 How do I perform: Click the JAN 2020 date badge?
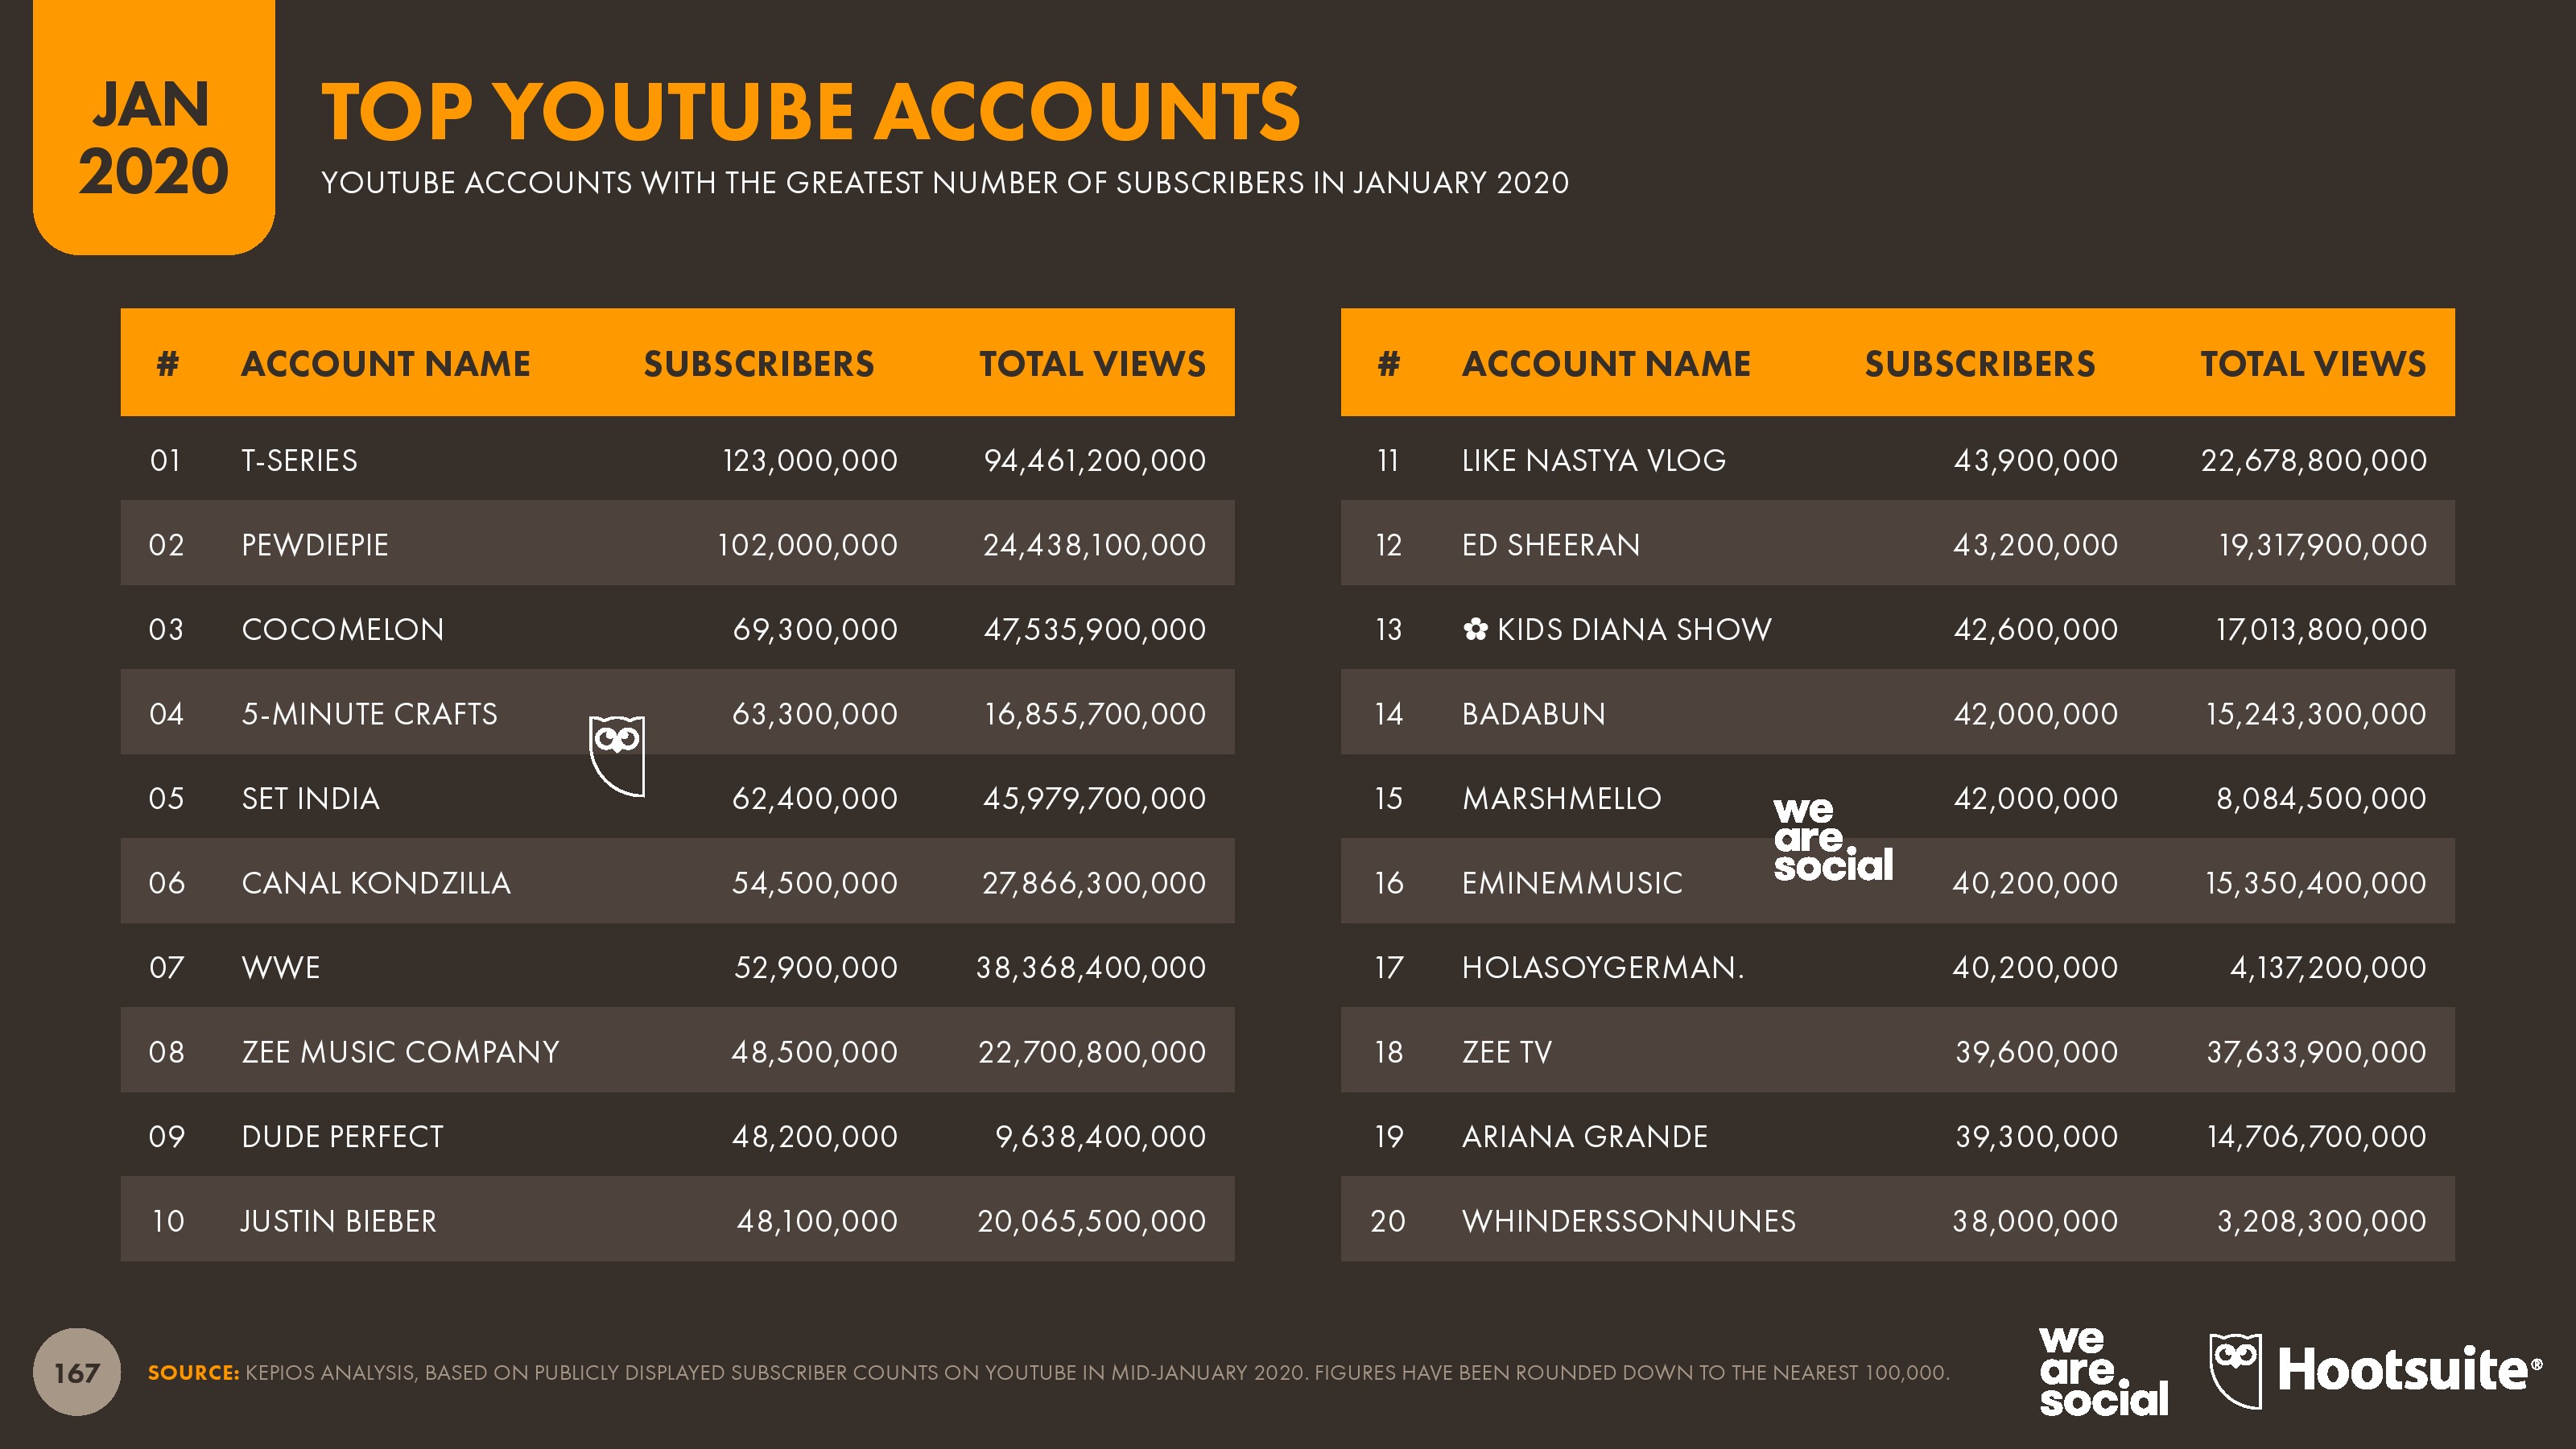click(x=153, y=136)
